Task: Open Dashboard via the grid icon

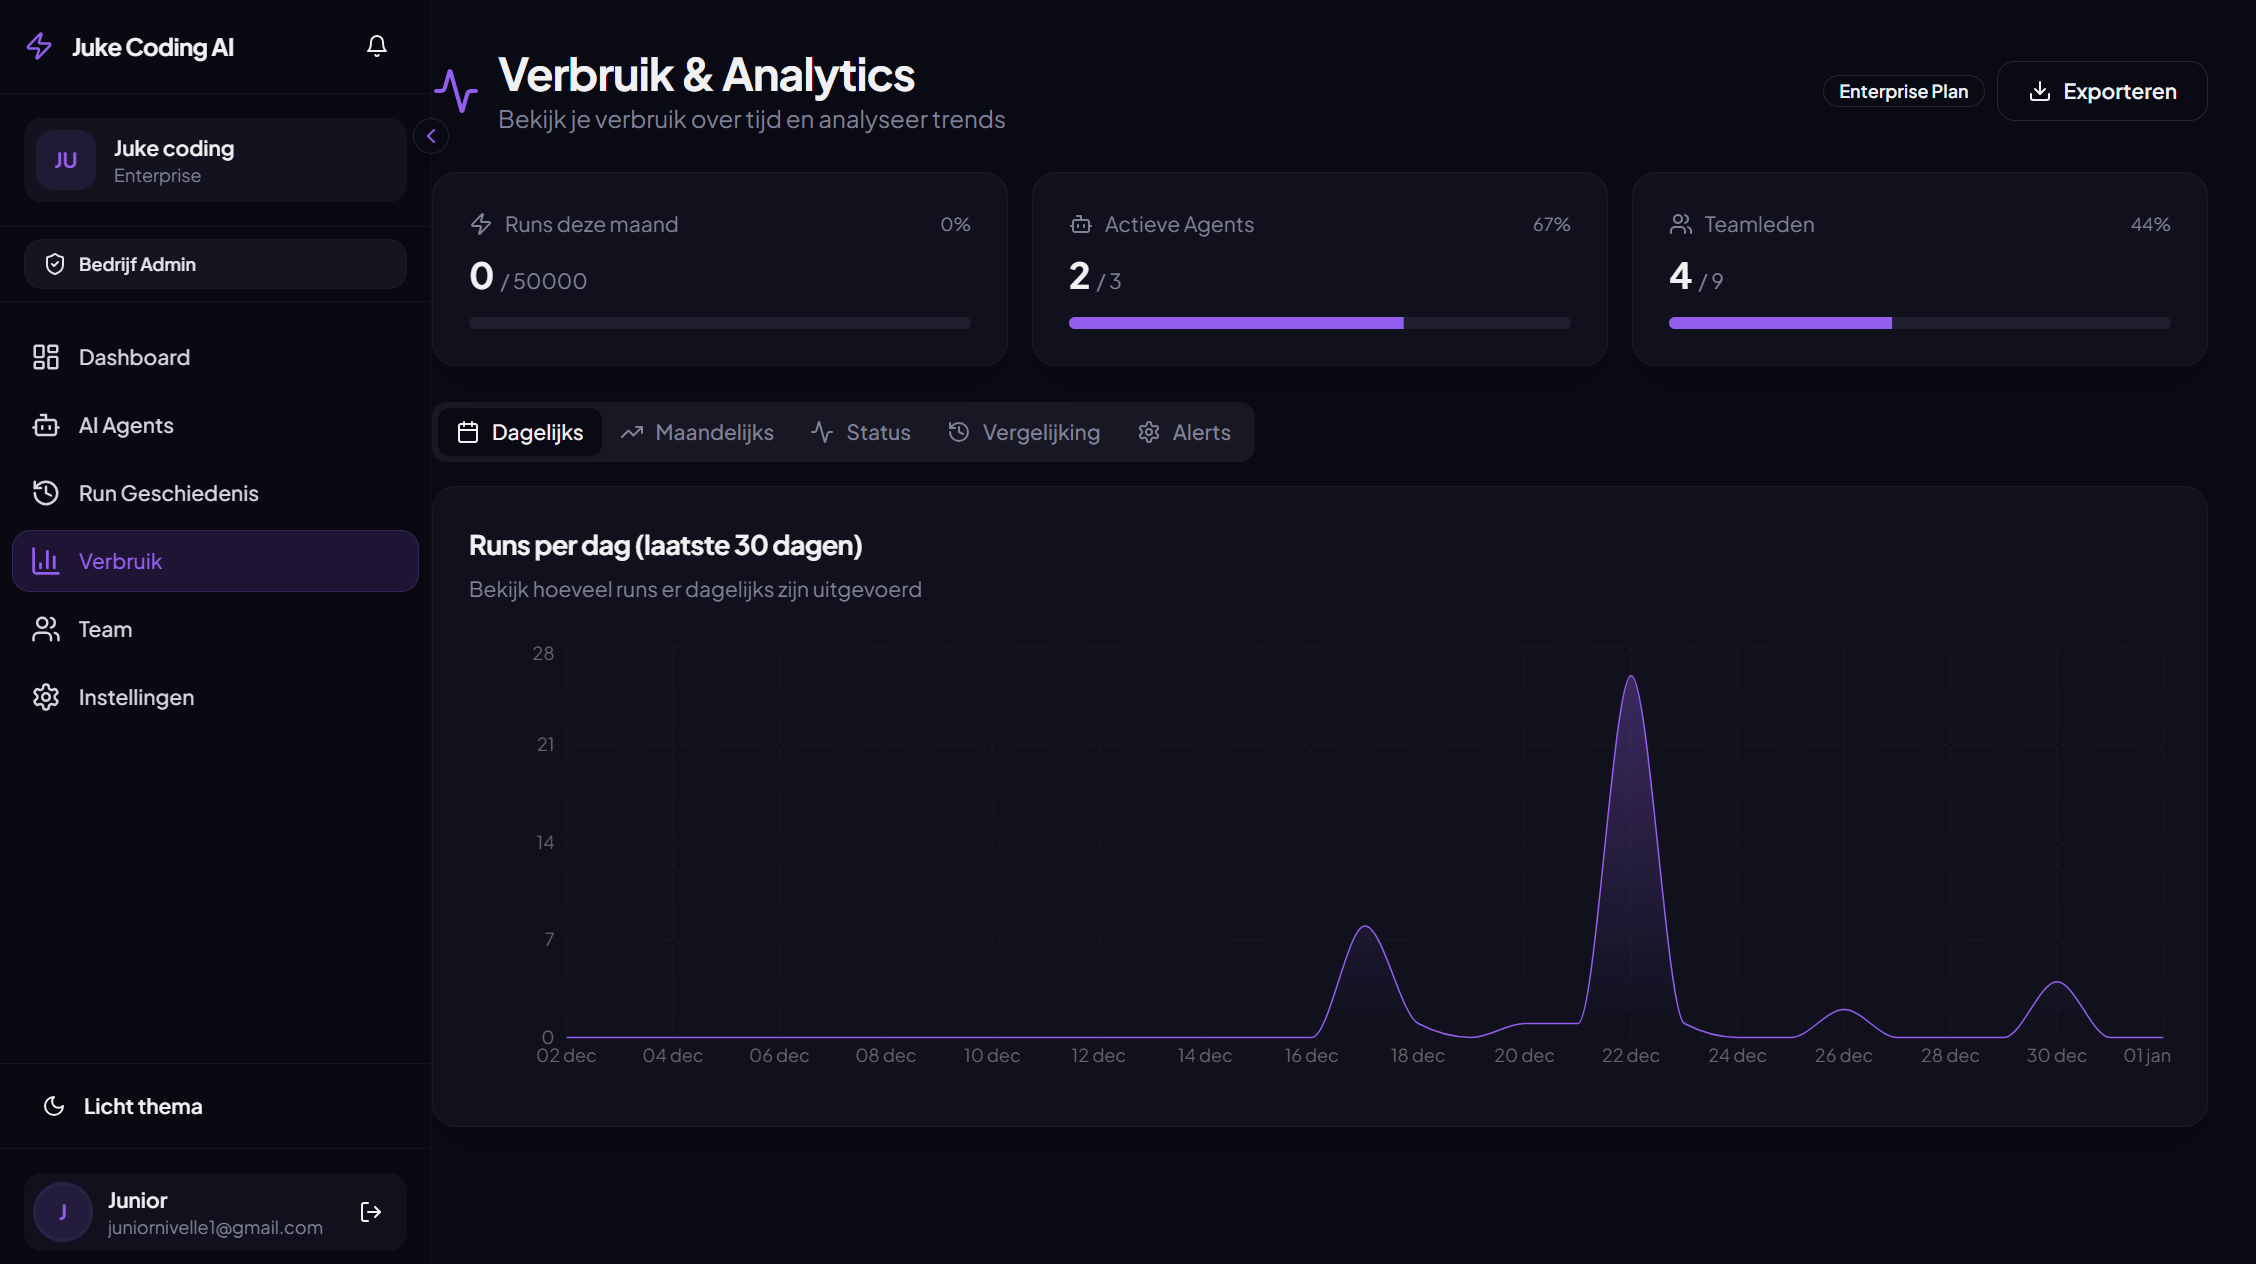Action: point(46,357)
